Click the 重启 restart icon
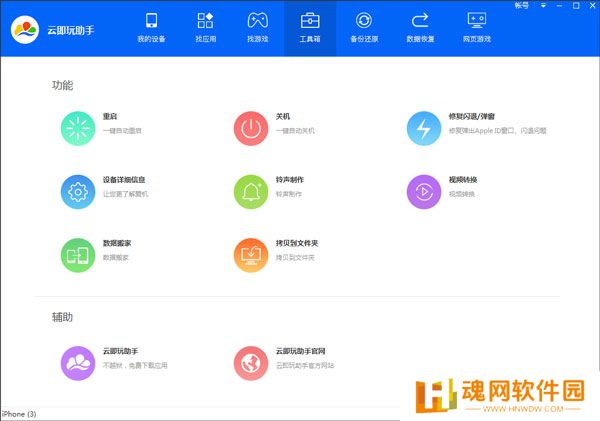 pyautogui.click(x=78, y=128)
